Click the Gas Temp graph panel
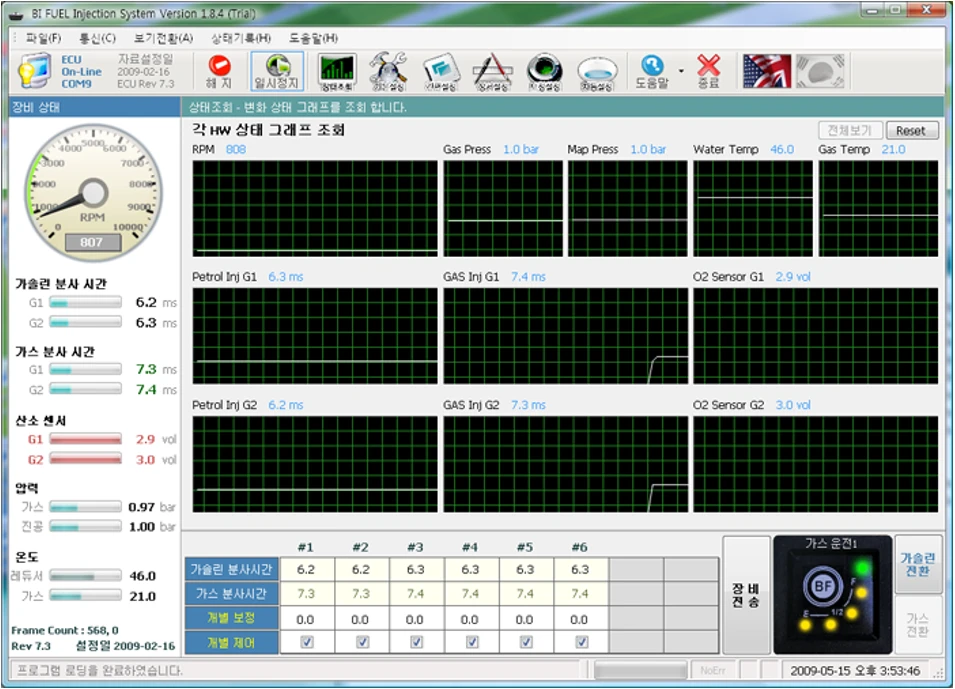 click(879, 208)
